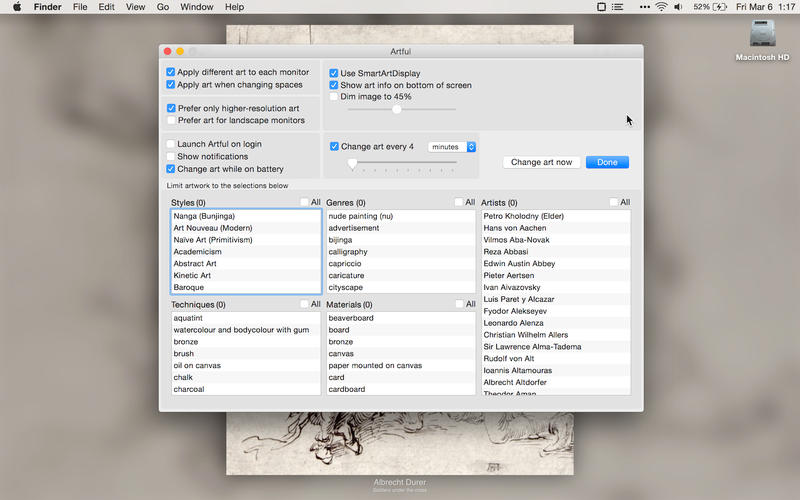800x500 pixels.
Task: Select nude painting (nu) genre
Action: 401,216
